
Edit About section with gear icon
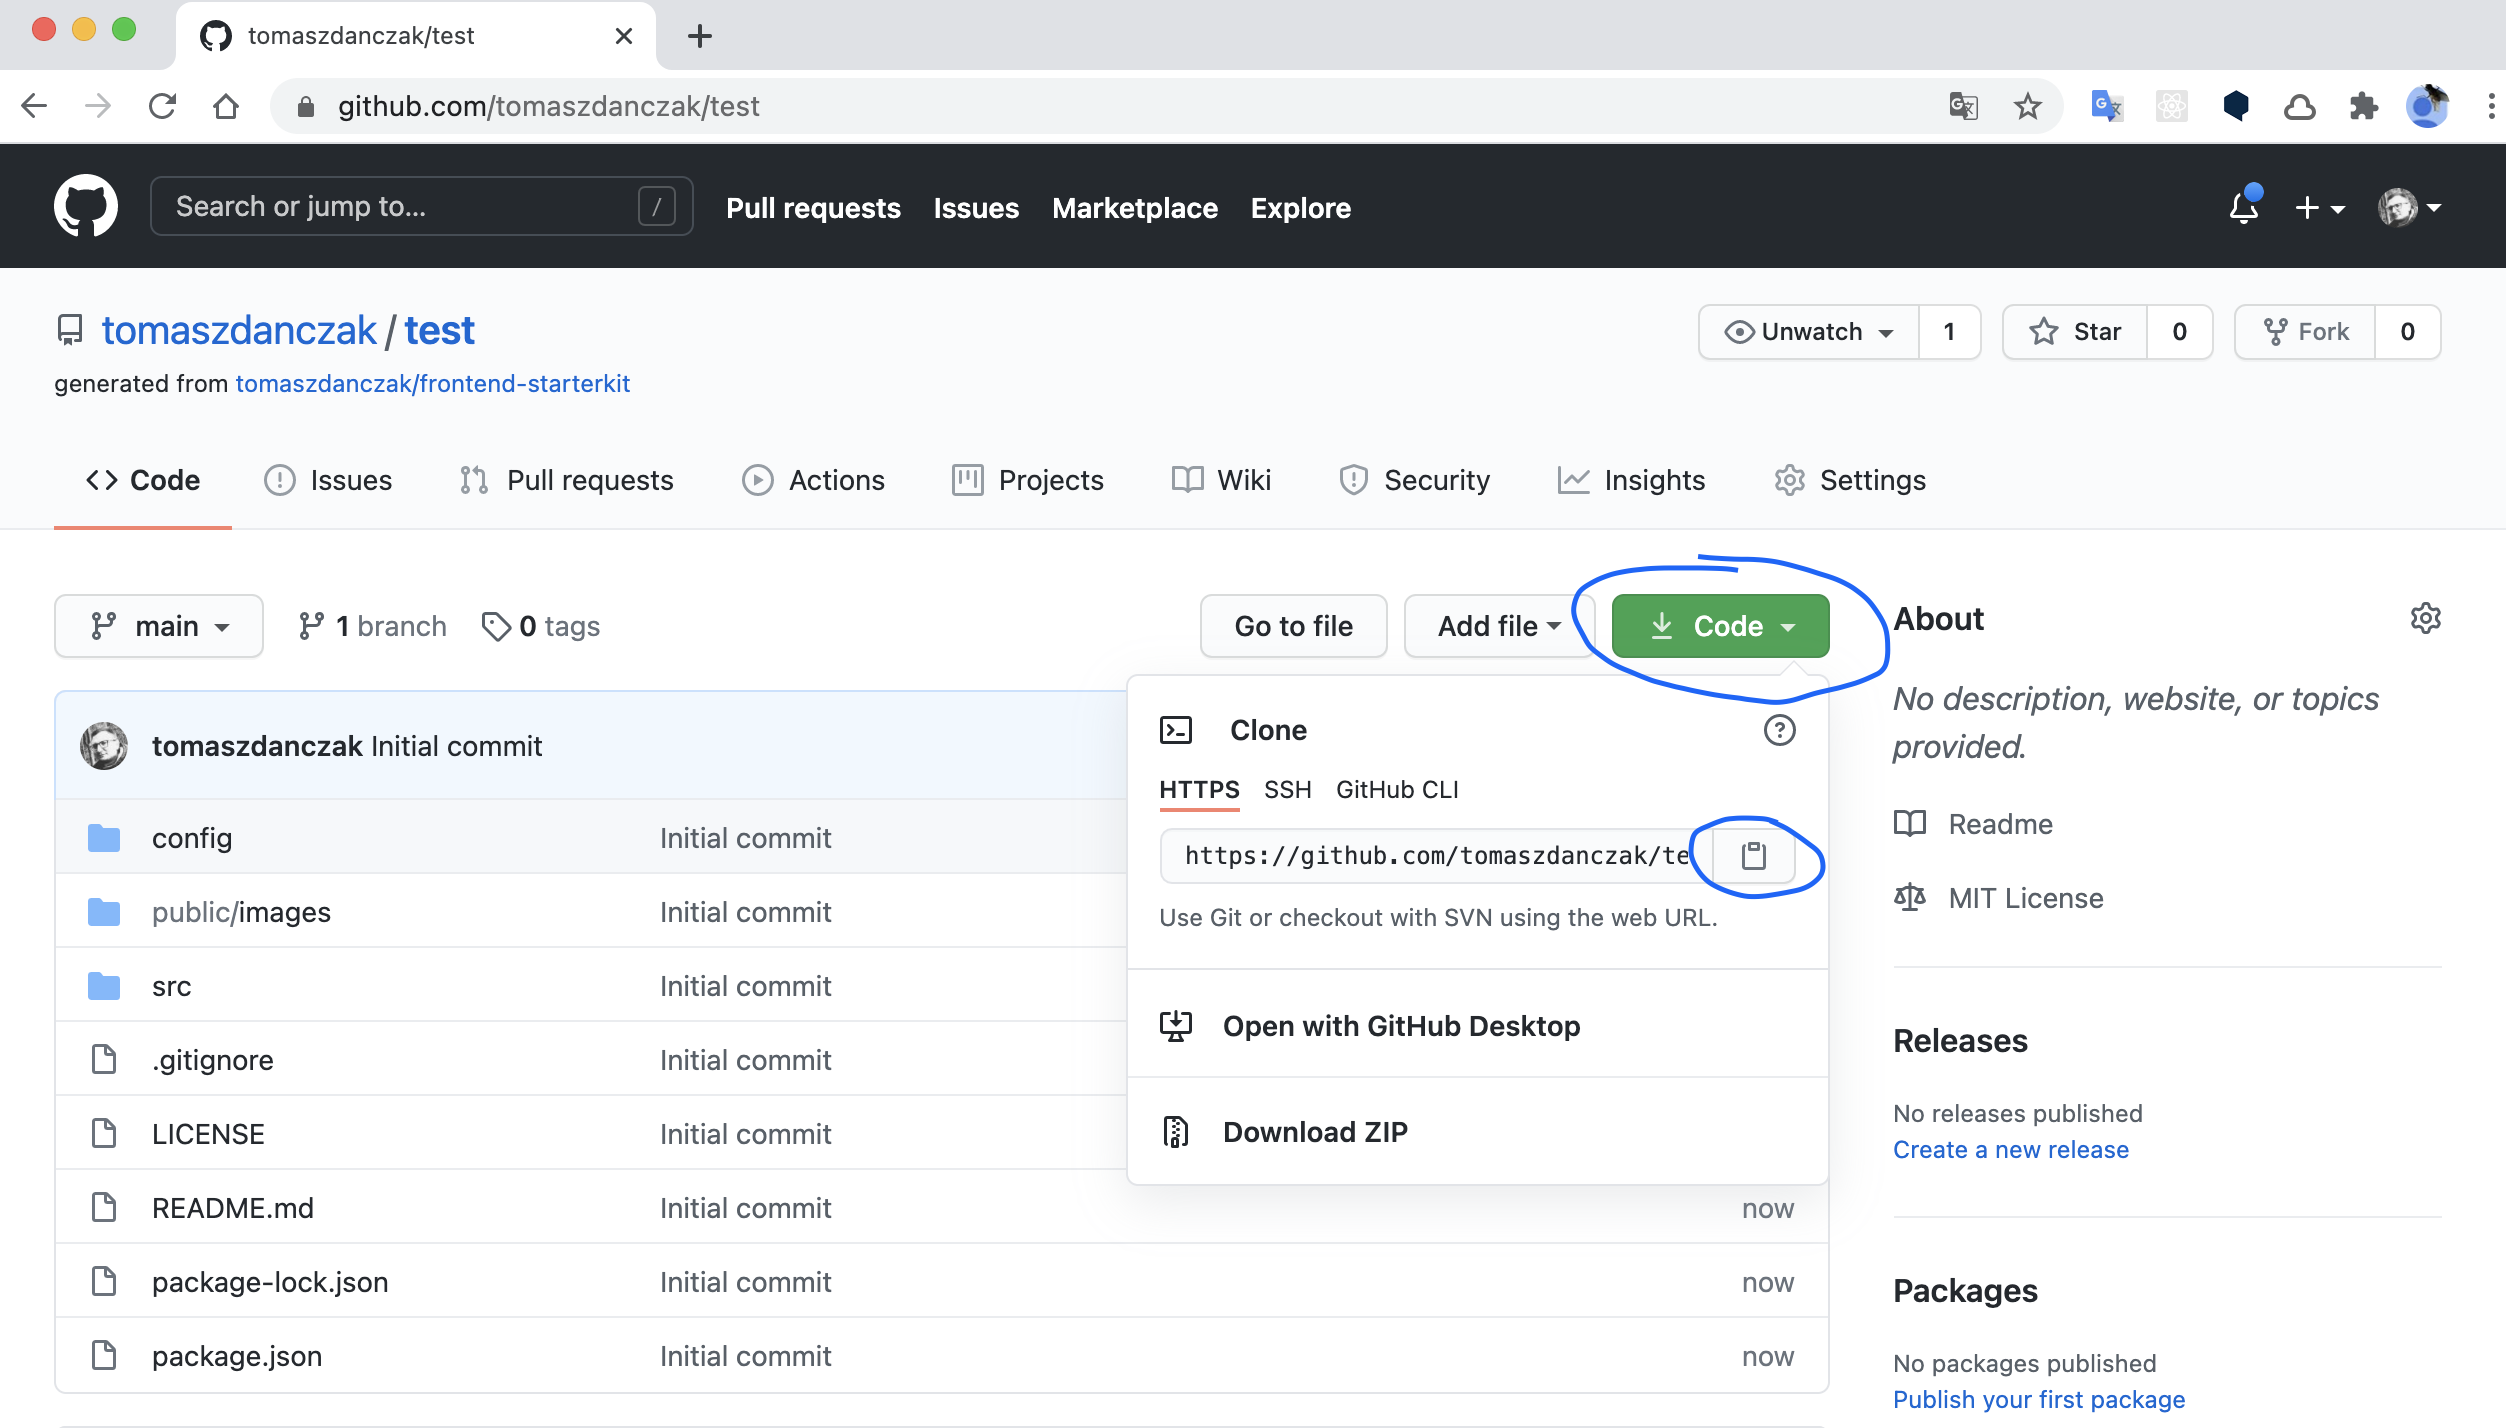2425,618
